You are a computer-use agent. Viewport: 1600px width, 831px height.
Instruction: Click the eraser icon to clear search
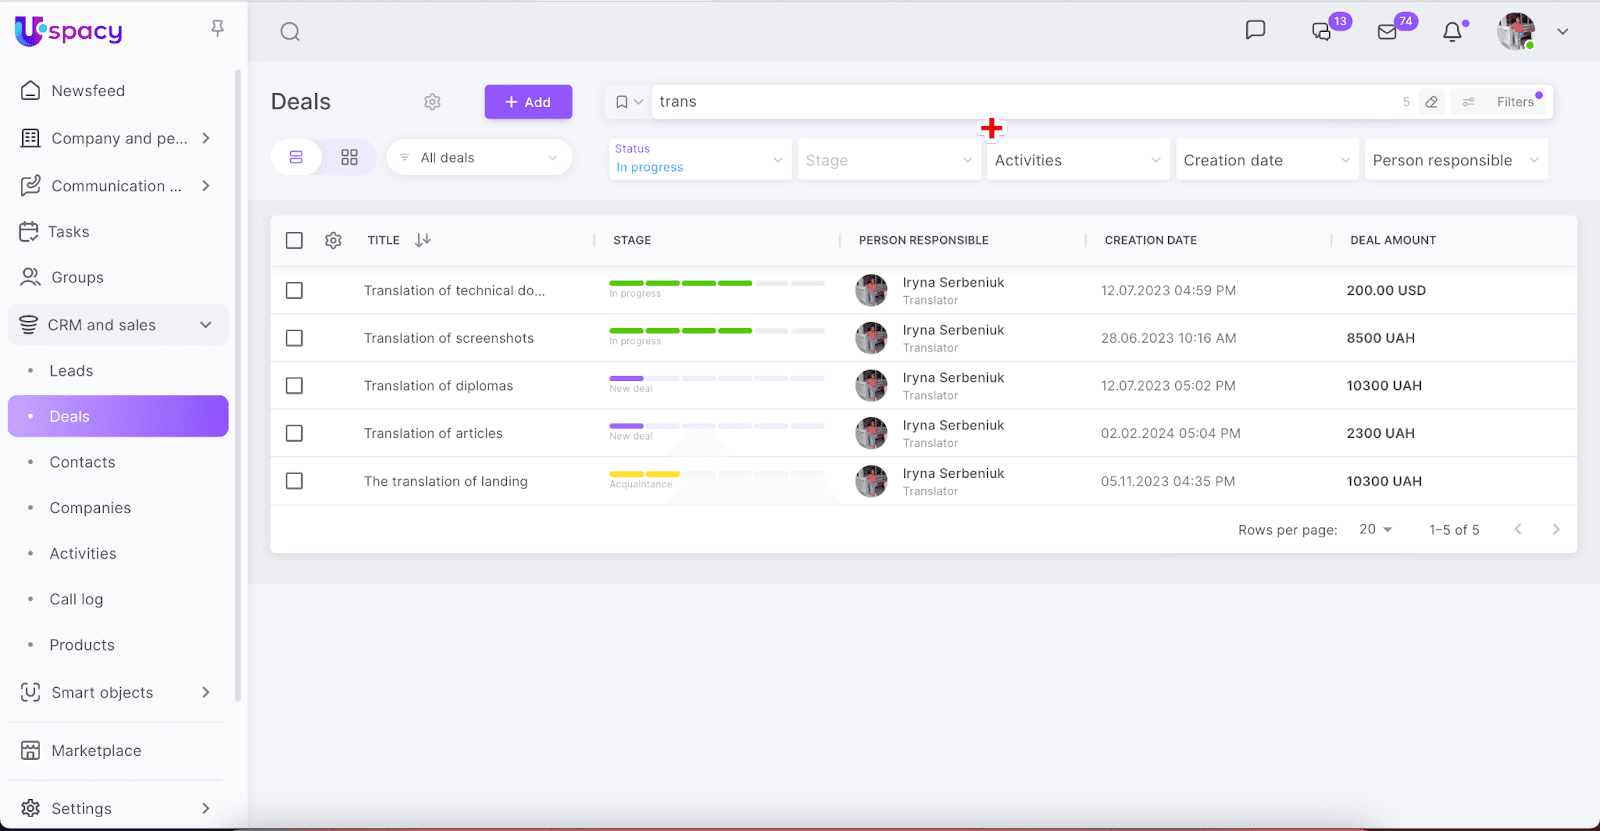coord(1431,102)
